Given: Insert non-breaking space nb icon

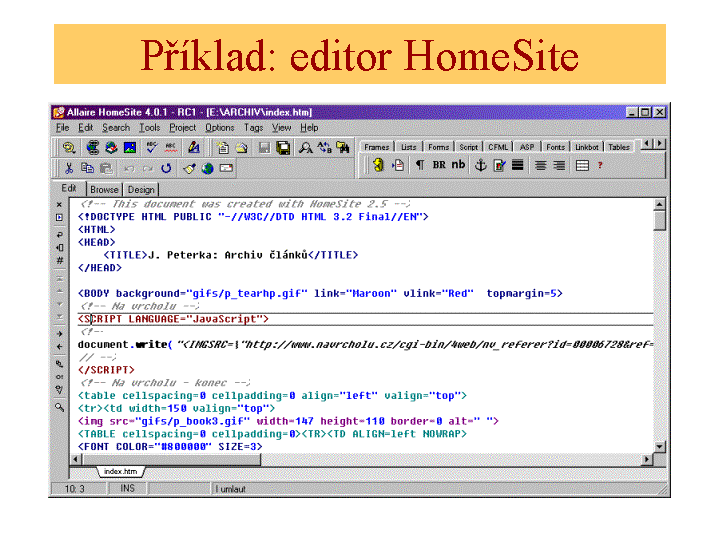Looking at the screenshot, I should click(458, 165).
